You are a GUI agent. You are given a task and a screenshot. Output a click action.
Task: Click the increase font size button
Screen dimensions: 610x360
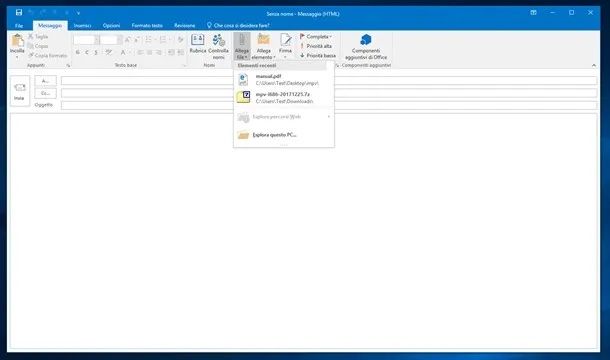(128, 39)
